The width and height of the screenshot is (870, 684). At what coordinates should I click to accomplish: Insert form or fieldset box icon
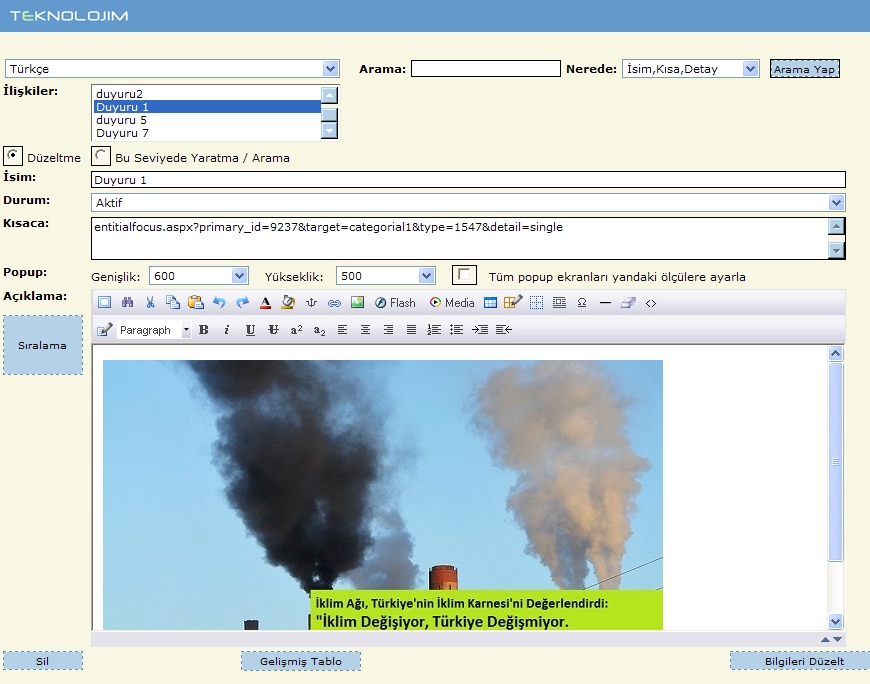559,302
